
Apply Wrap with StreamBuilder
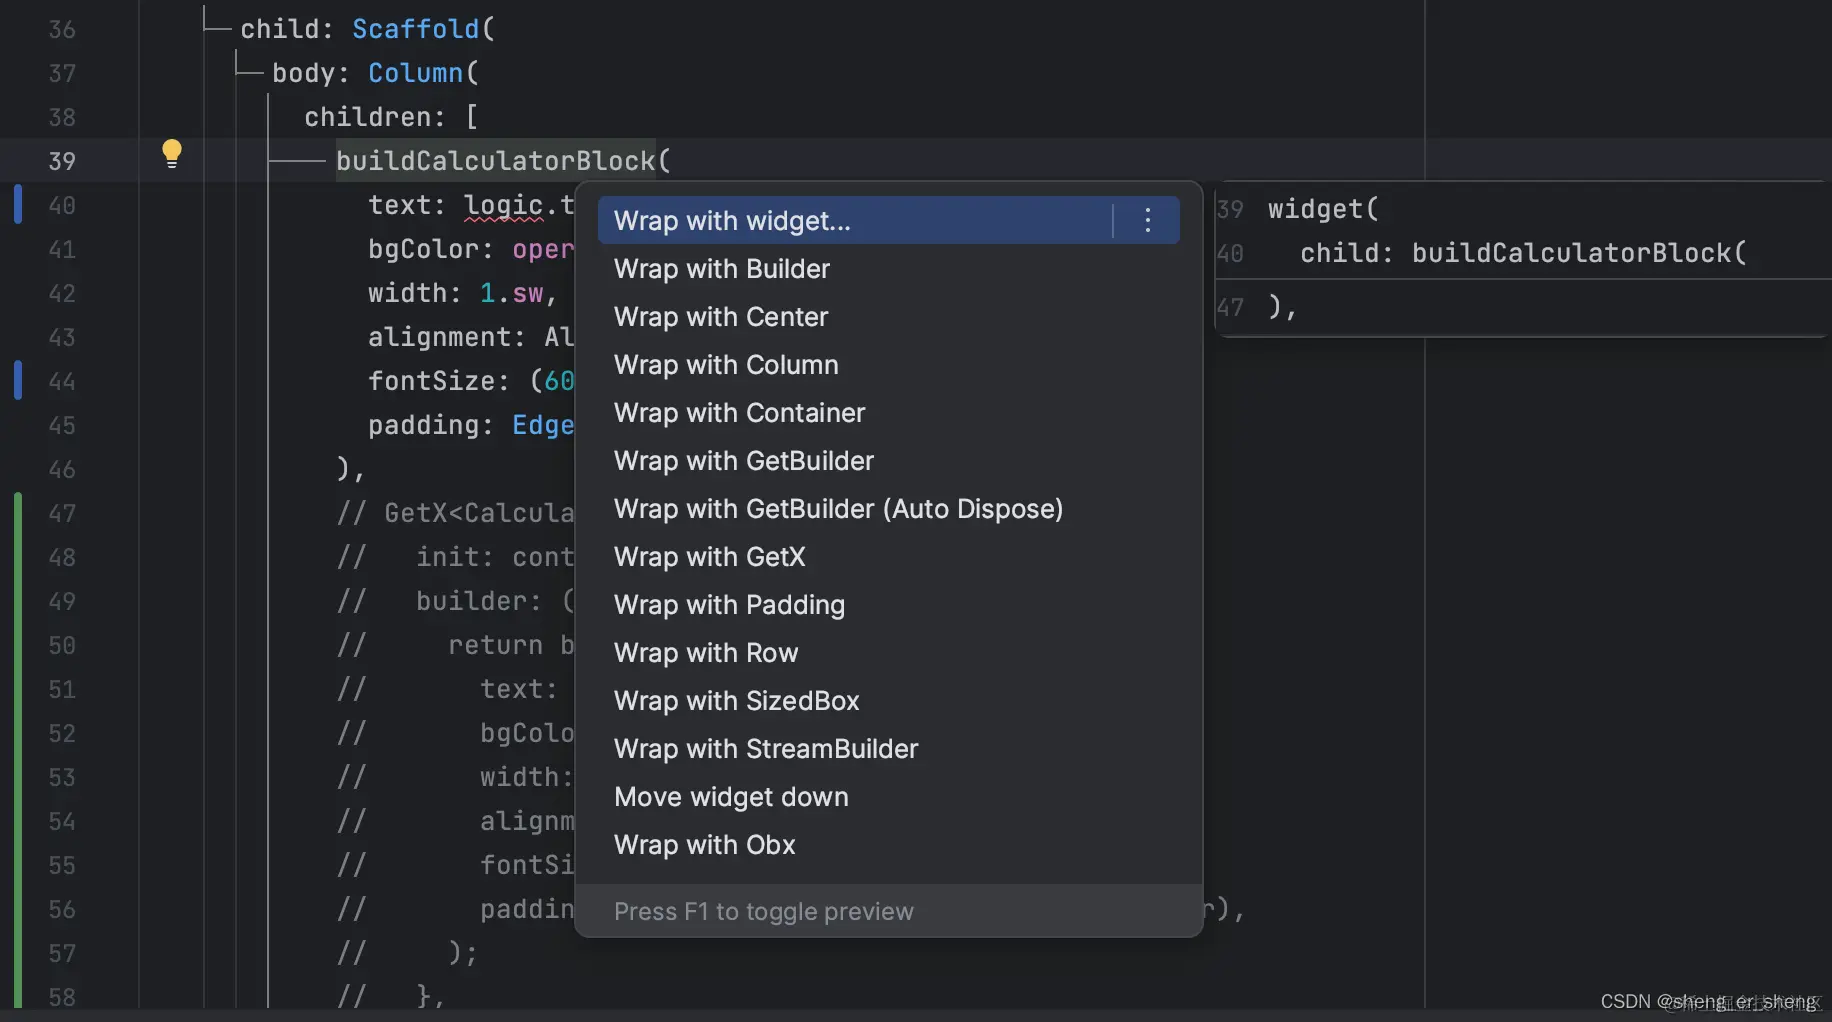coord(766,749)
